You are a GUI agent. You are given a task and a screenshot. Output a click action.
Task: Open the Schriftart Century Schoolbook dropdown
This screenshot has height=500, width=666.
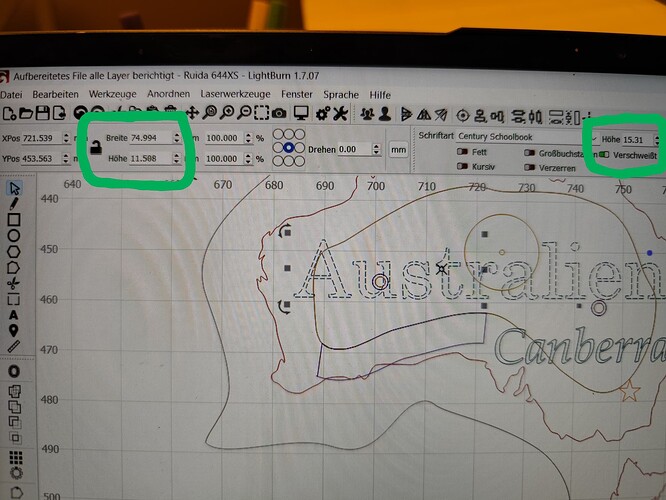[527, 137]
